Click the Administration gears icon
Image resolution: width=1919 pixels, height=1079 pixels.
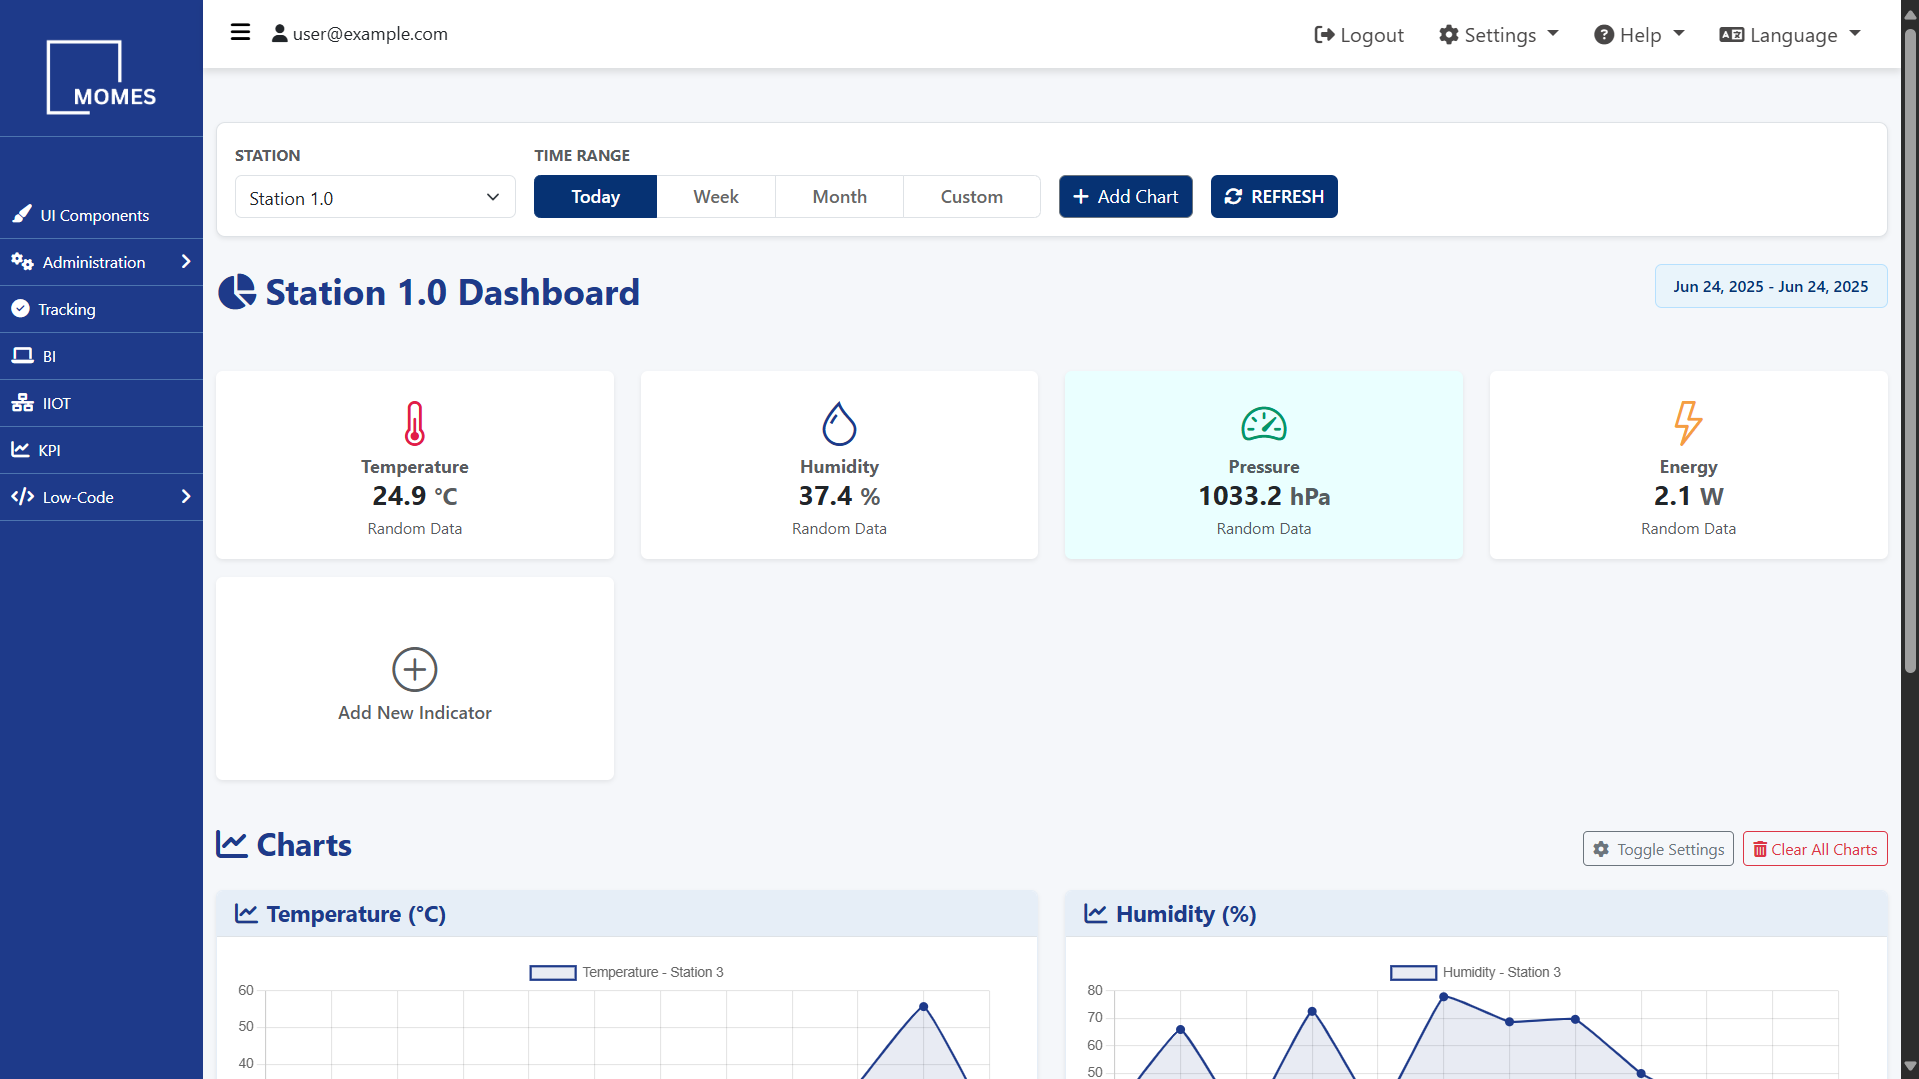pyautogui.click(x=22, y=261)
